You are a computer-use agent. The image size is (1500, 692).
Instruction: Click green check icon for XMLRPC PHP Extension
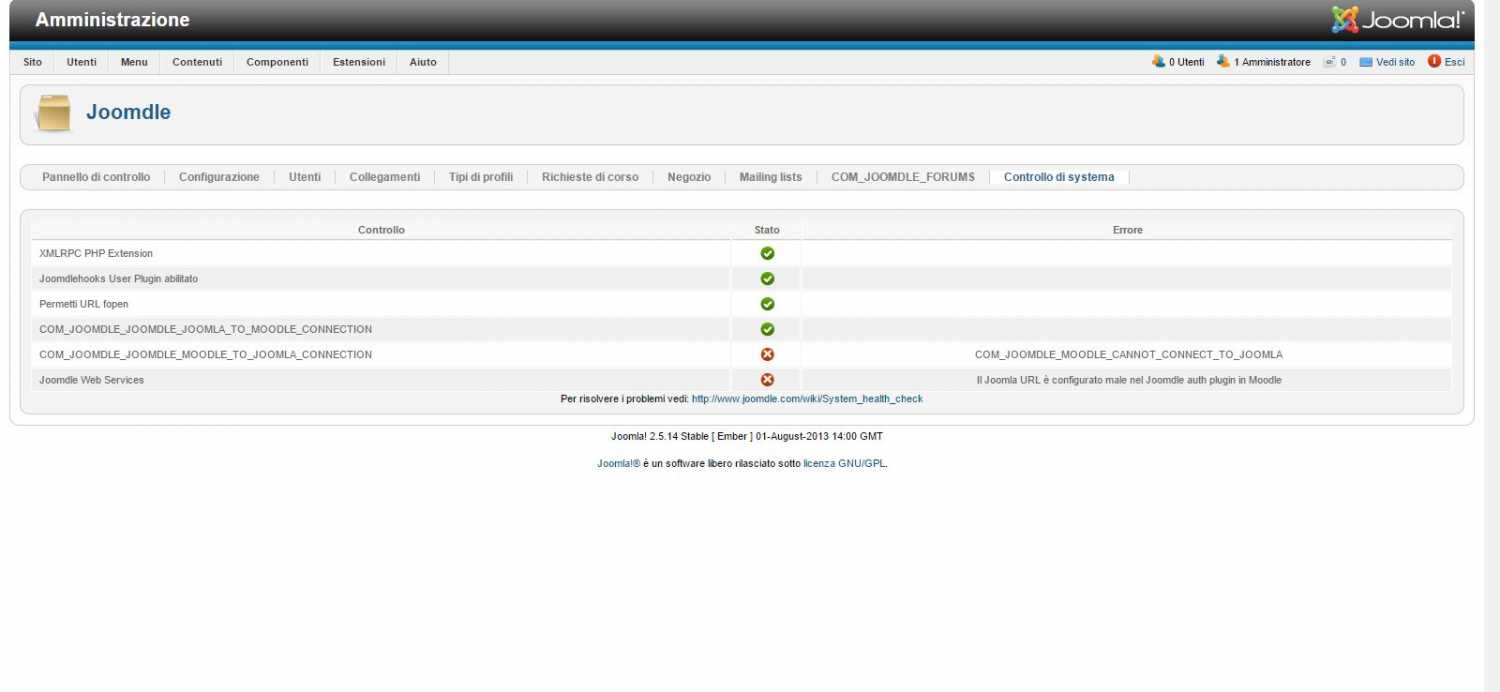pyautogui.click(x=767, y=254)
